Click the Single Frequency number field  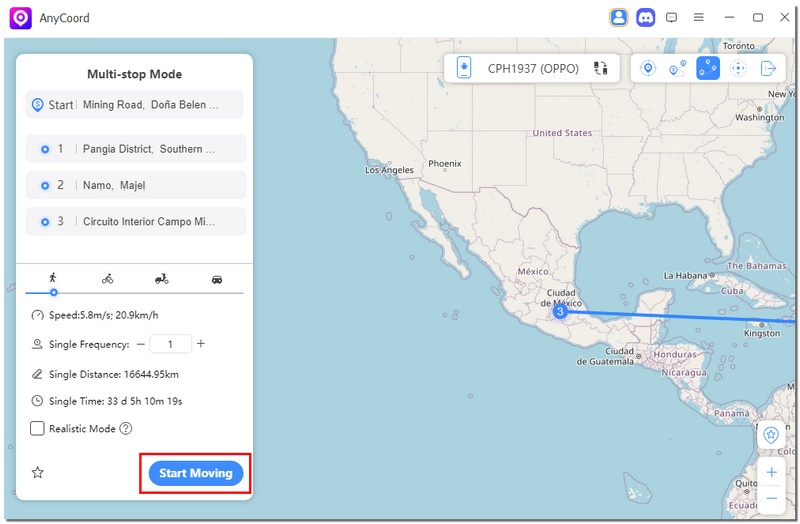171,344
